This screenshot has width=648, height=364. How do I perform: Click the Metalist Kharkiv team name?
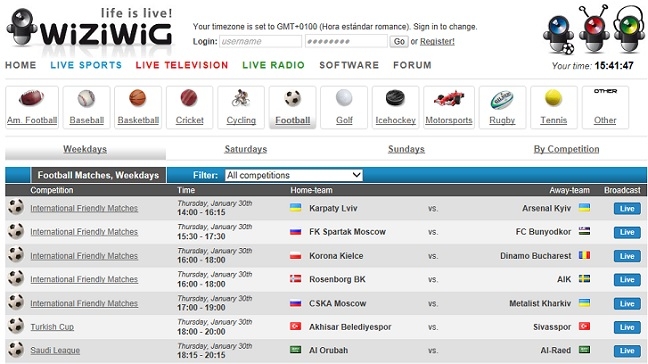(540, 303)
